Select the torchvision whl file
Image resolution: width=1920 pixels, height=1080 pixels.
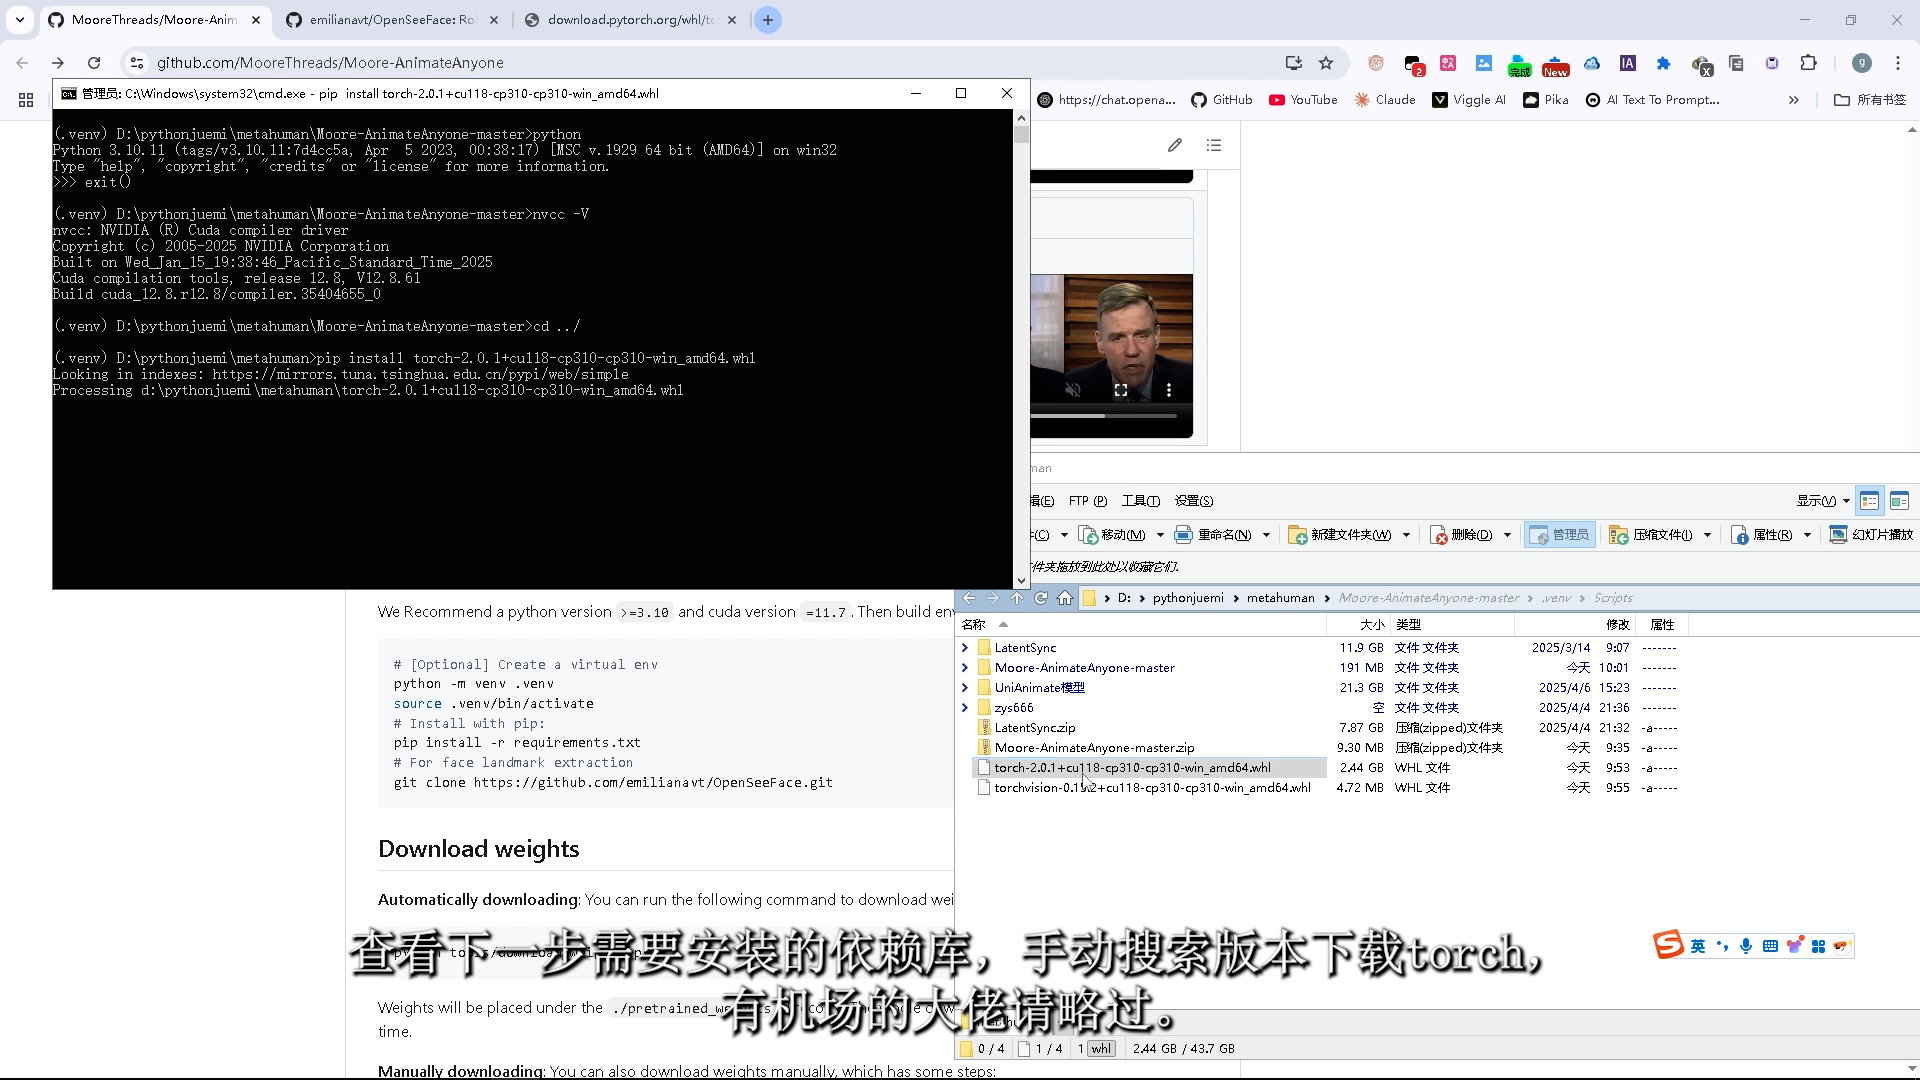tap(1151, 788)
